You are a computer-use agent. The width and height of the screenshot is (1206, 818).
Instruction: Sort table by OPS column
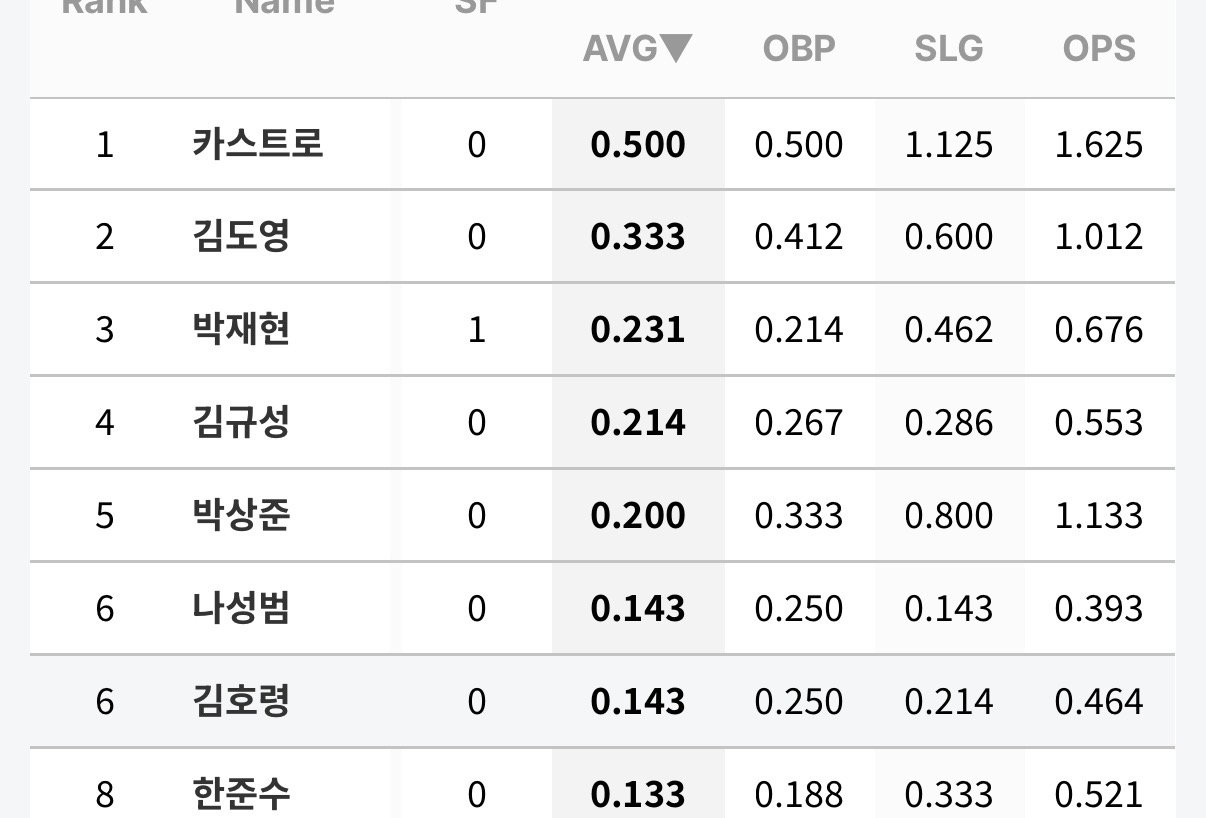[1099, 48]
